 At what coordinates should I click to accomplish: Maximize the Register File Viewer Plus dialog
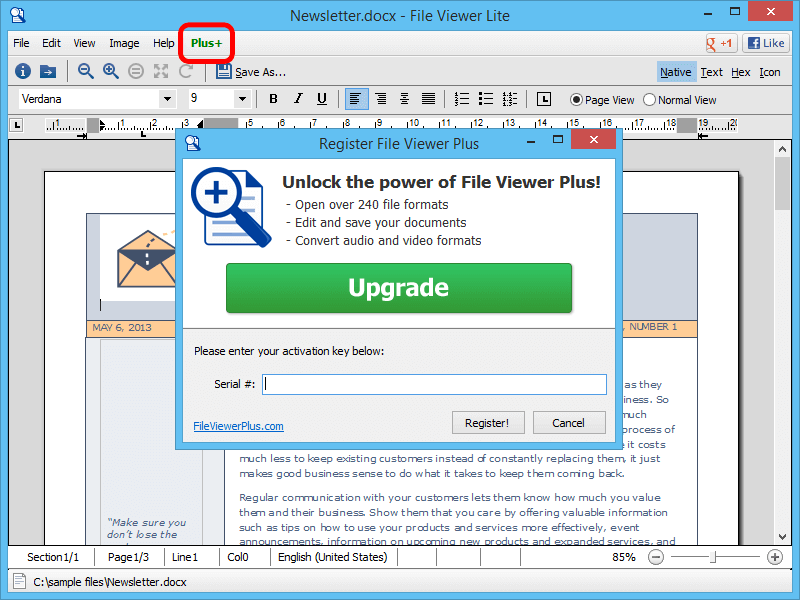click(558, 140)
